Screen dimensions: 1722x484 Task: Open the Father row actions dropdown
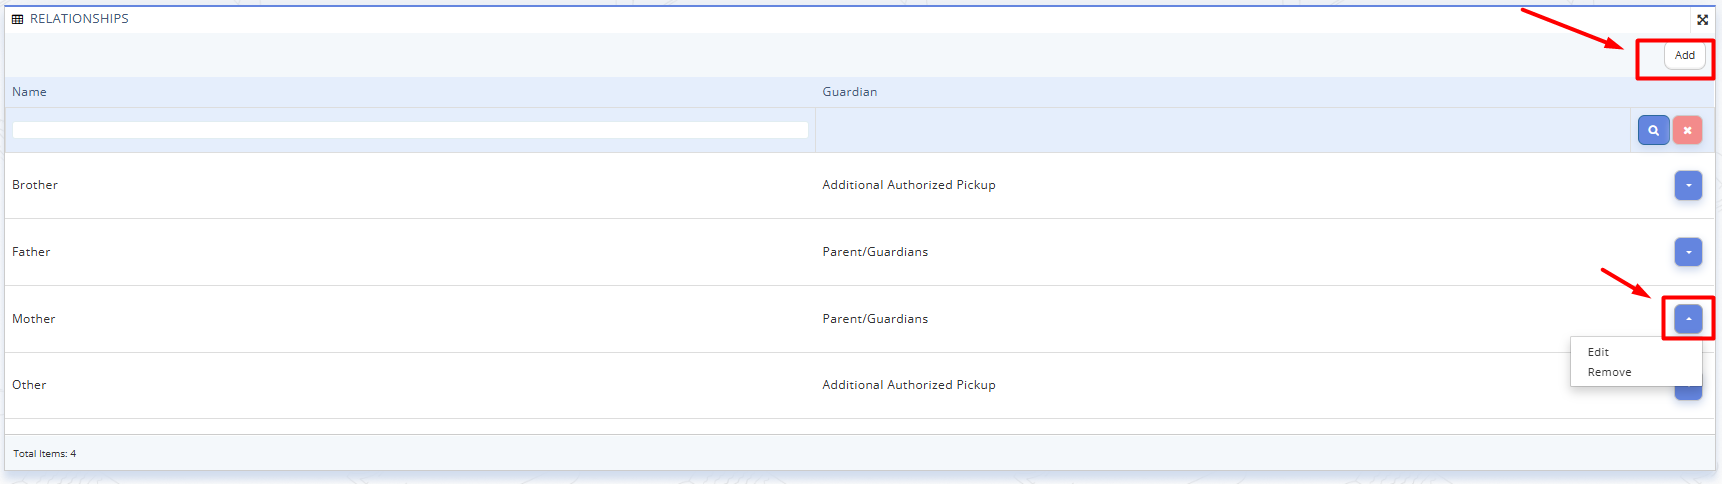coord(1688,252)
